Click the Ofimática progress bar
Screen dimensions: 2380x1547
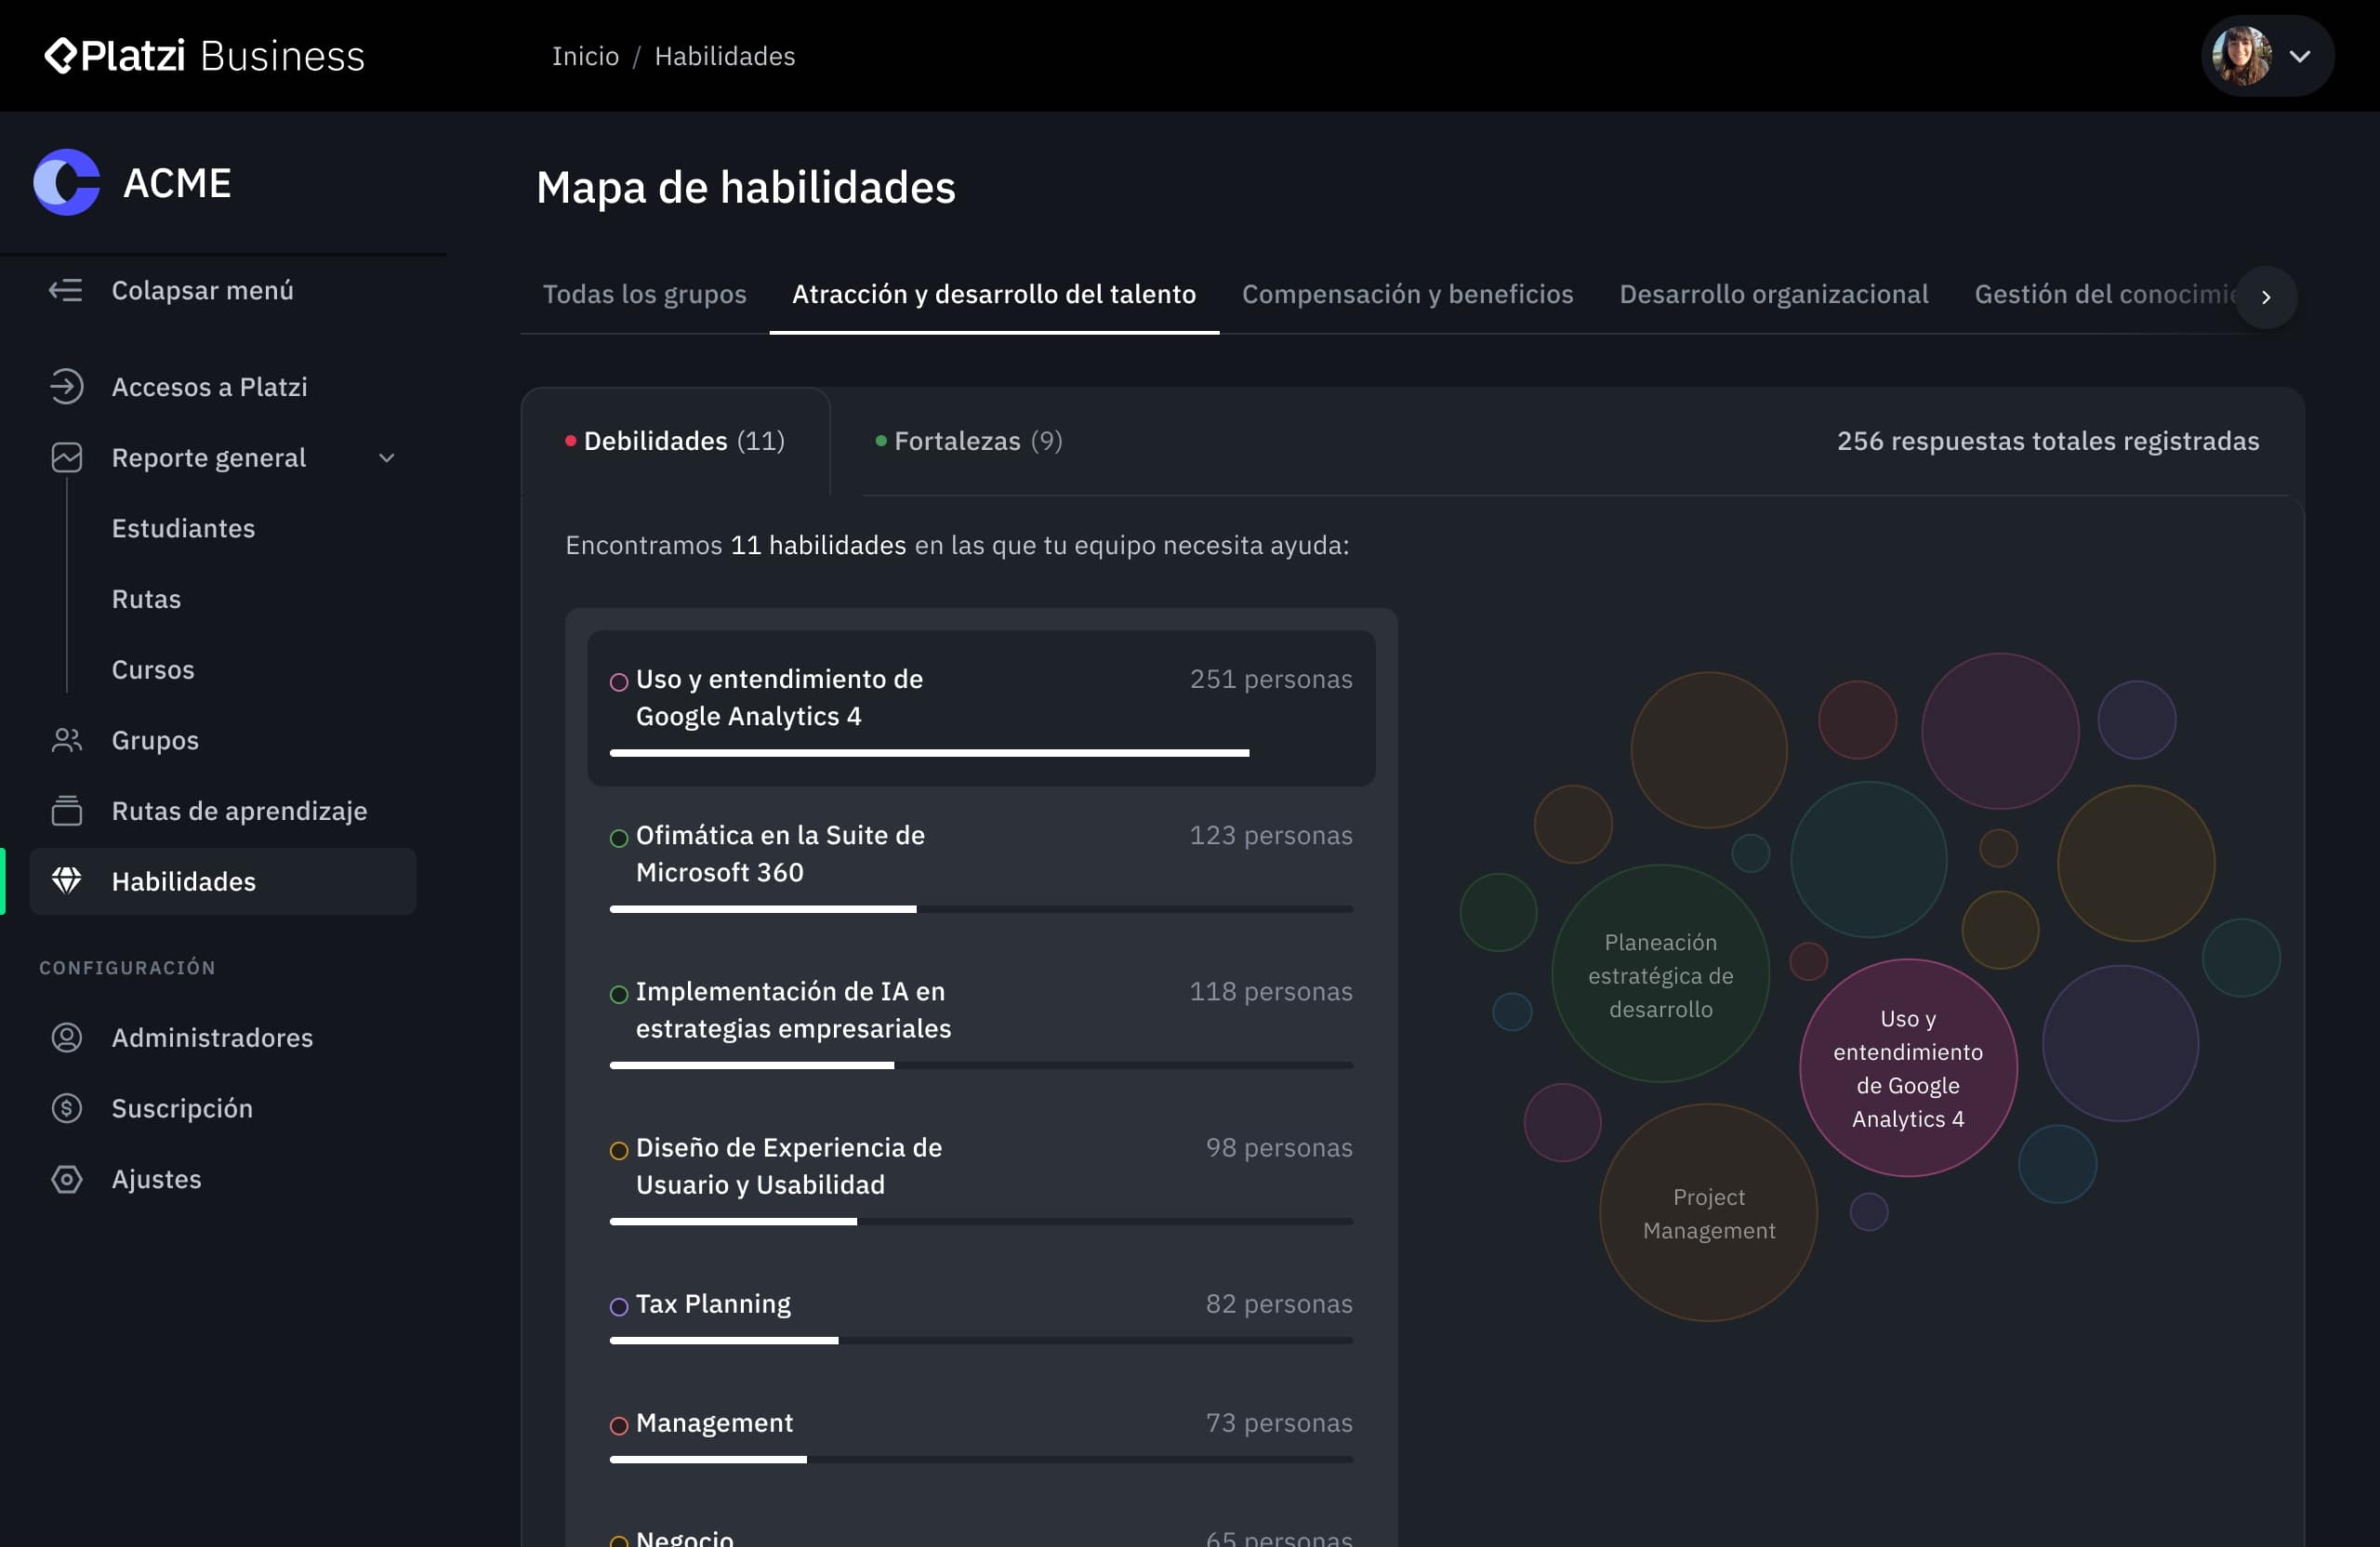981,909
